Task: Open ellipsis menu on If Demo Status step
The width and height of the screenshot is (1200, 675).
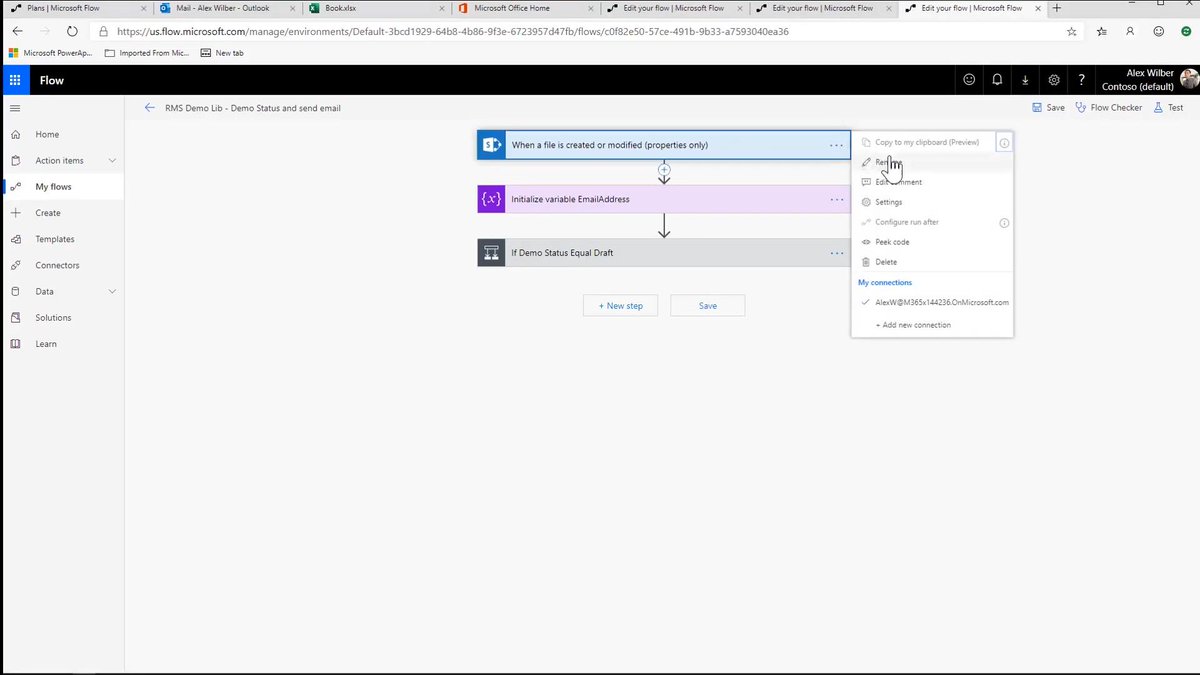Action: (836, 253)
